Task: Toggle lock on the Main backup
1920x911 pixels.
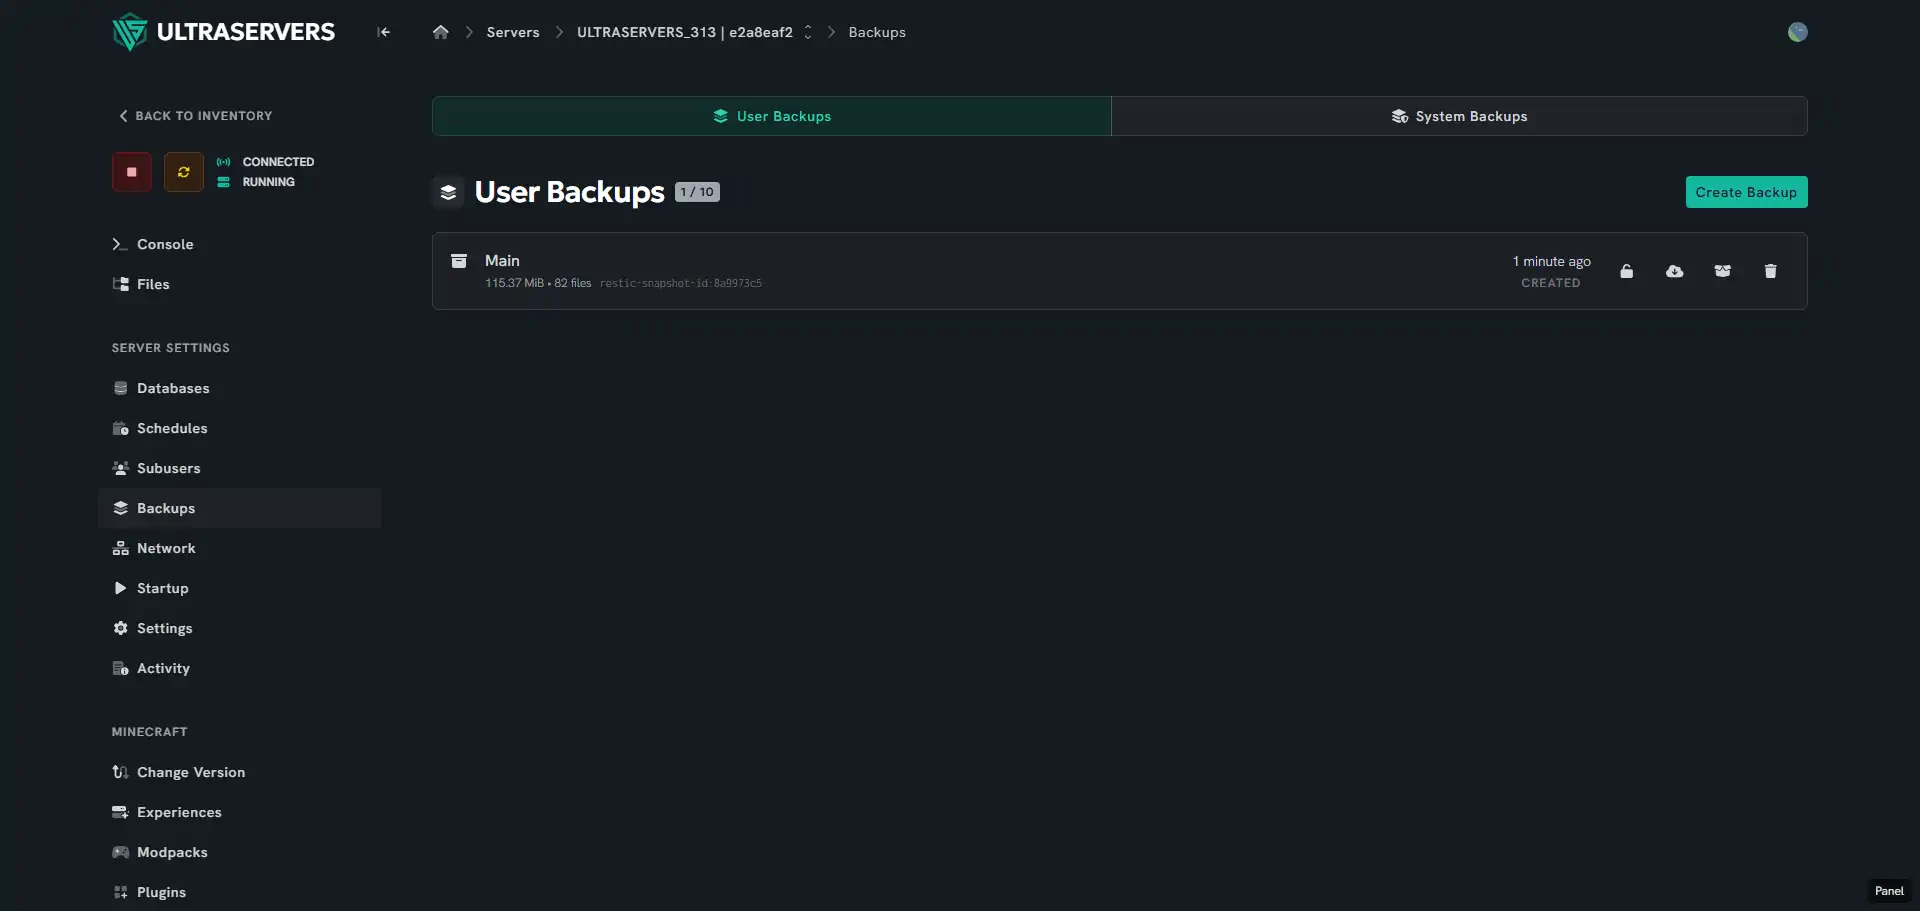Action: point(1627,271)
